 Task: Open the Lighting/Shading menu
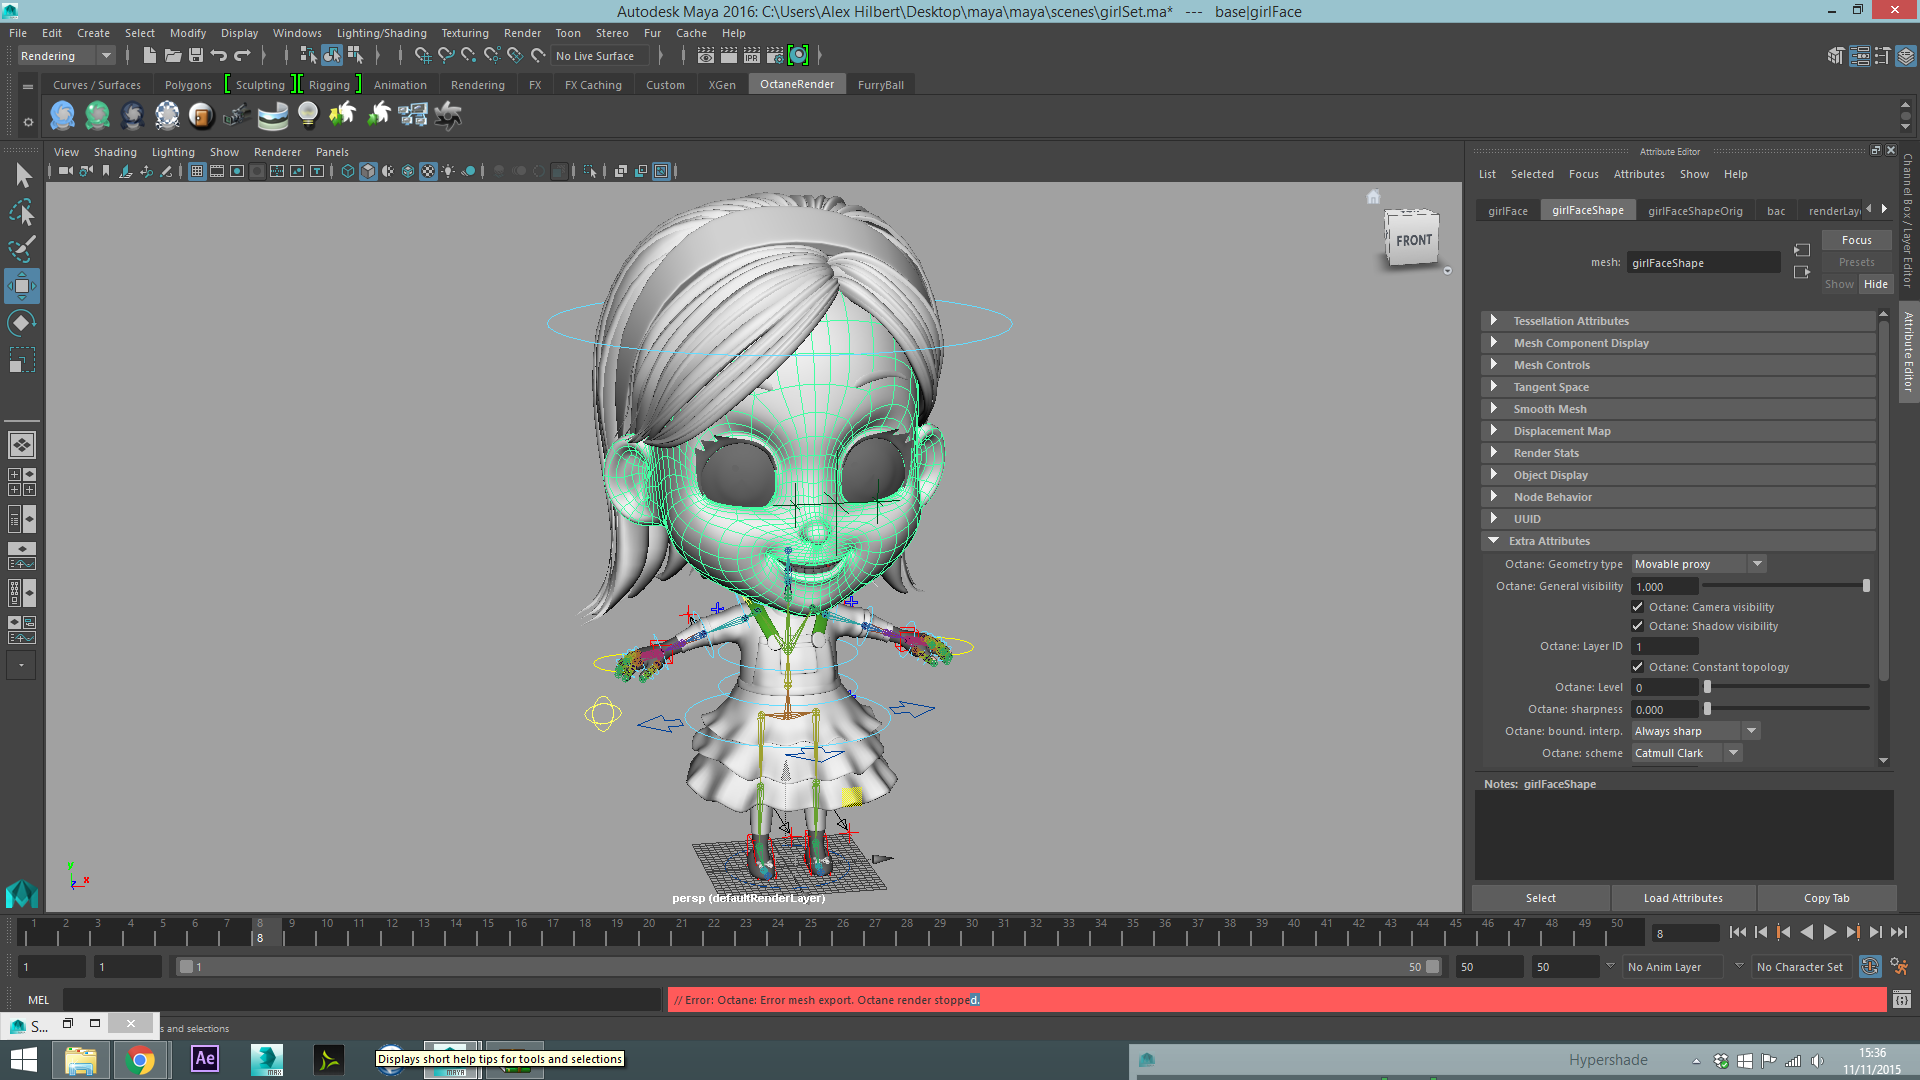(x=381, y=33)
